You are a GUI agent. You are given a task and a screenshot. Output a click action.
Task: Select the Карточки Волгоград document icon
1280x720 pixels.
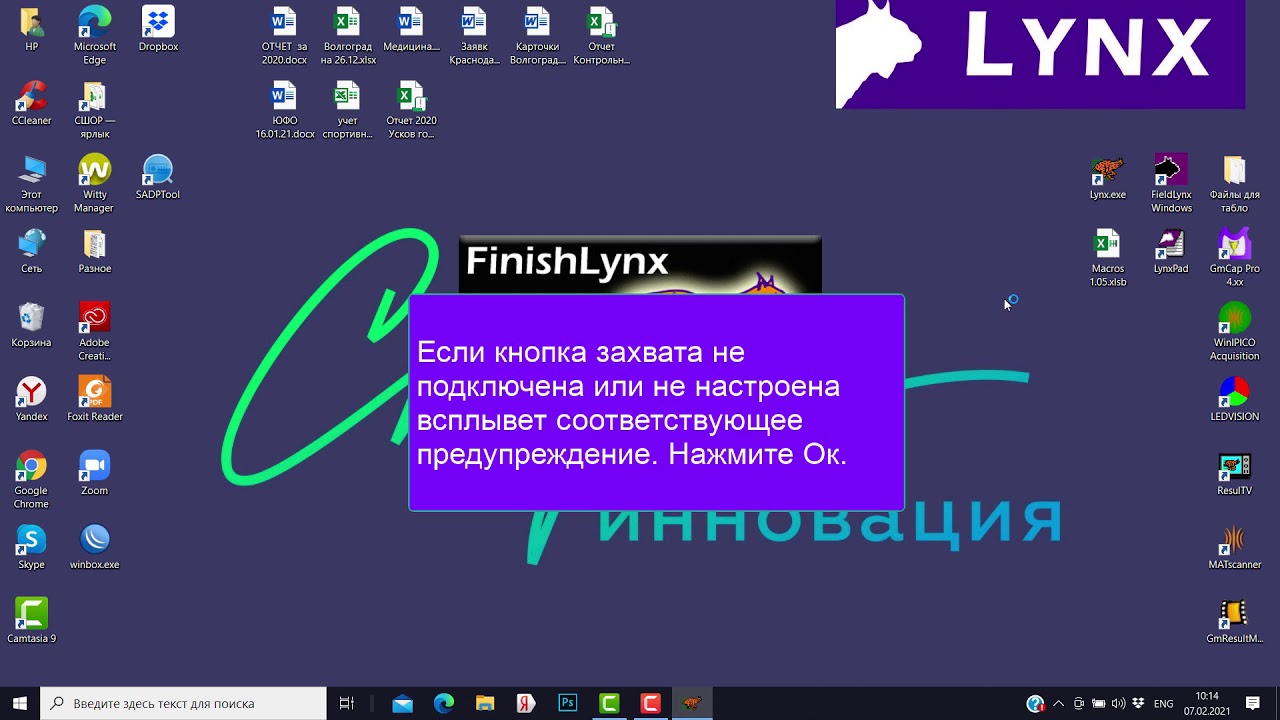pos(538,35)
